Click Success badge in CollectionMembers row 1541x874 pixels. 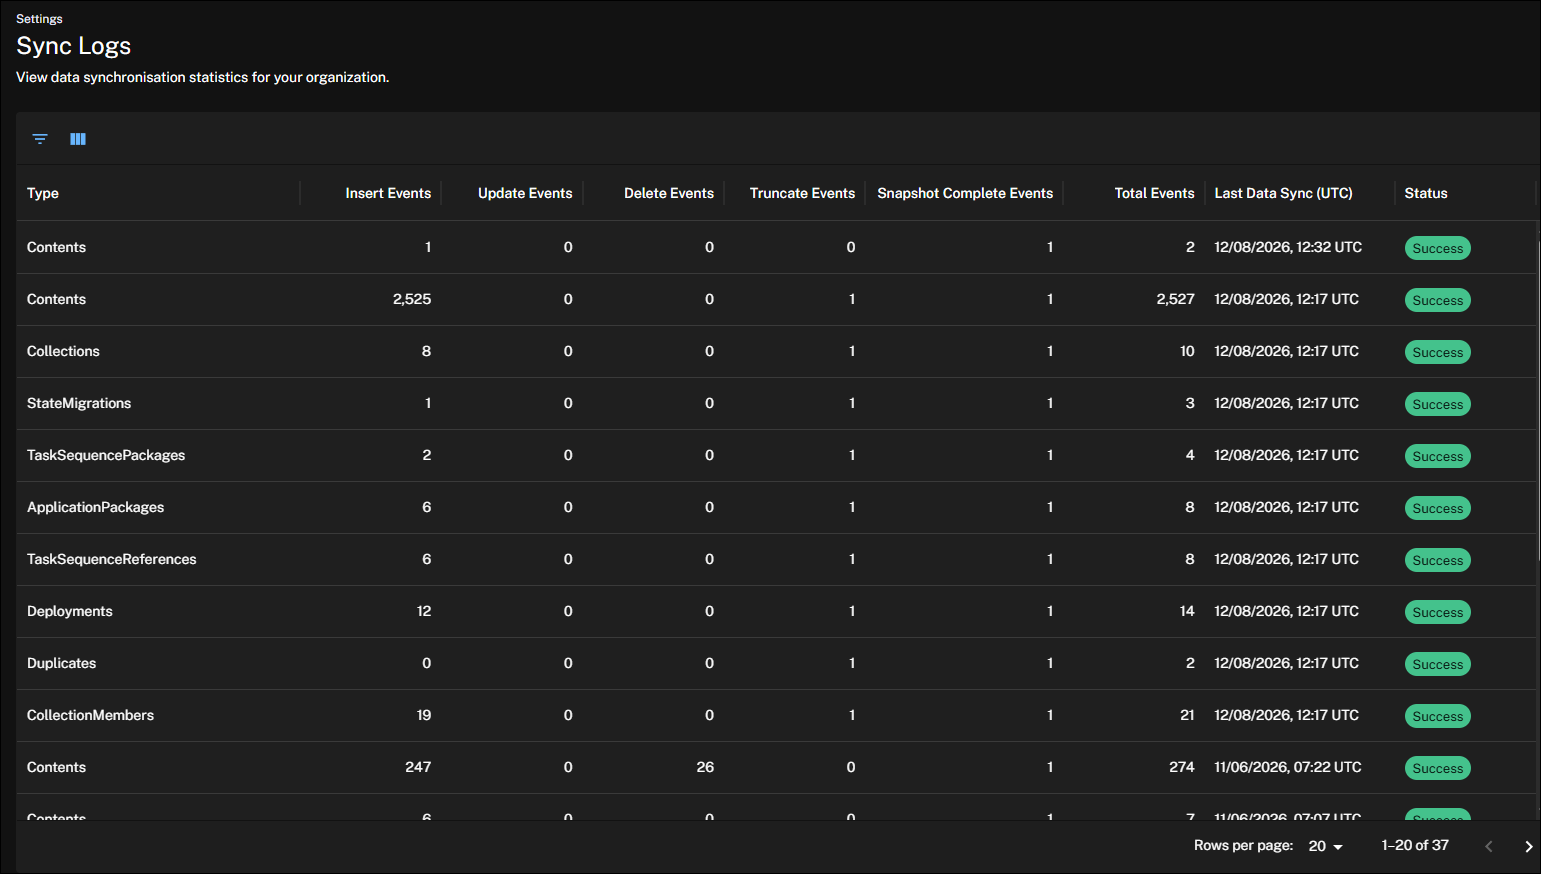pyautogui.click(x=1437, y=716)
